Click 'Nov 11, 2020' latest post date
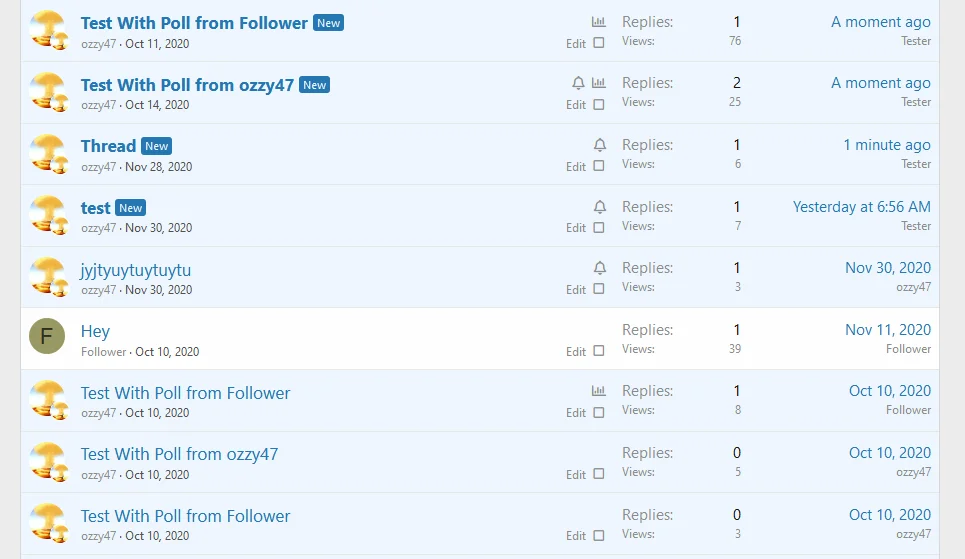 [x=887, y=330]
